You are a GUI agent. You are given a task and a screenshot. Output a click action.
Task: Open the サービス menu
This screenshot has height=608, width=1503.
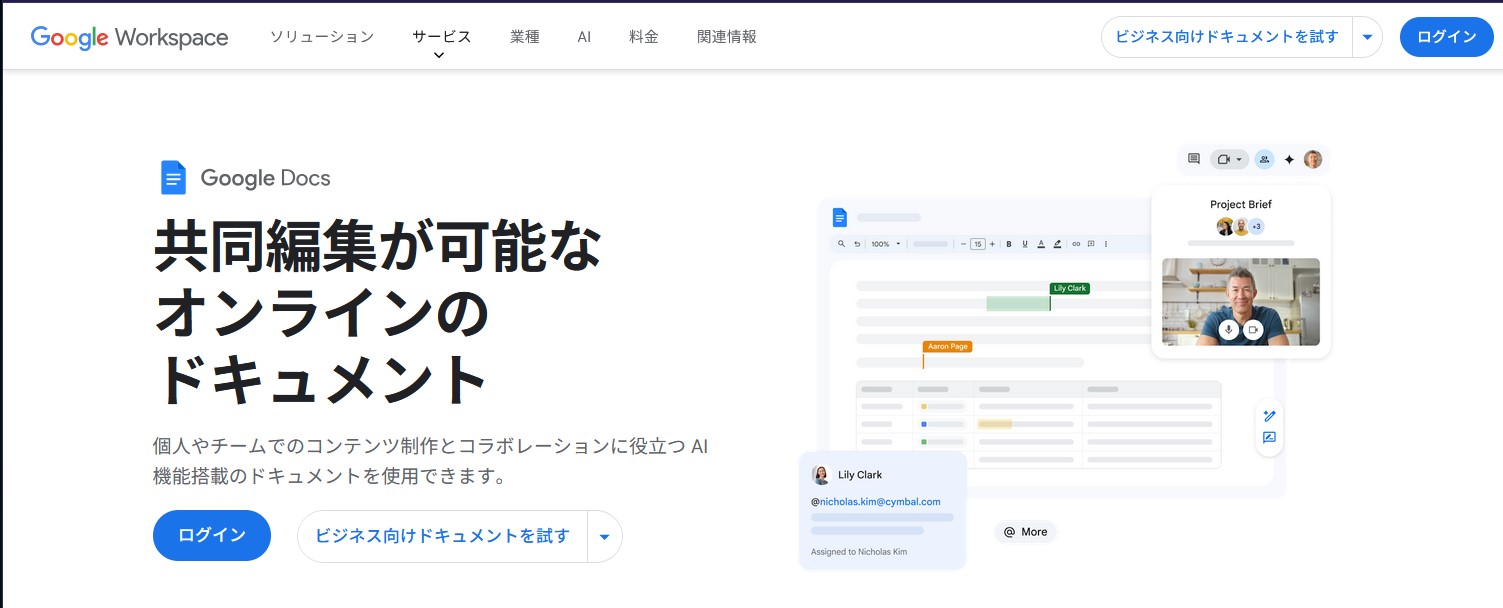click(x=441, y=37)
